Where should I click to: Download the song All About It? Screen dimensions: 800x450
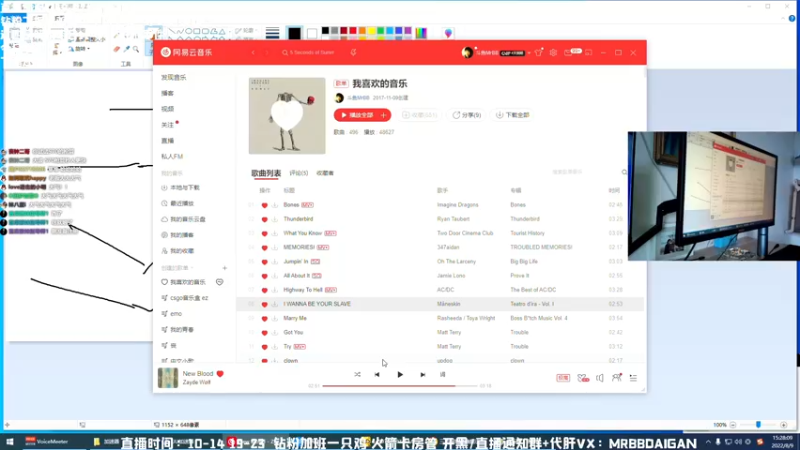(x=275, y=276)
